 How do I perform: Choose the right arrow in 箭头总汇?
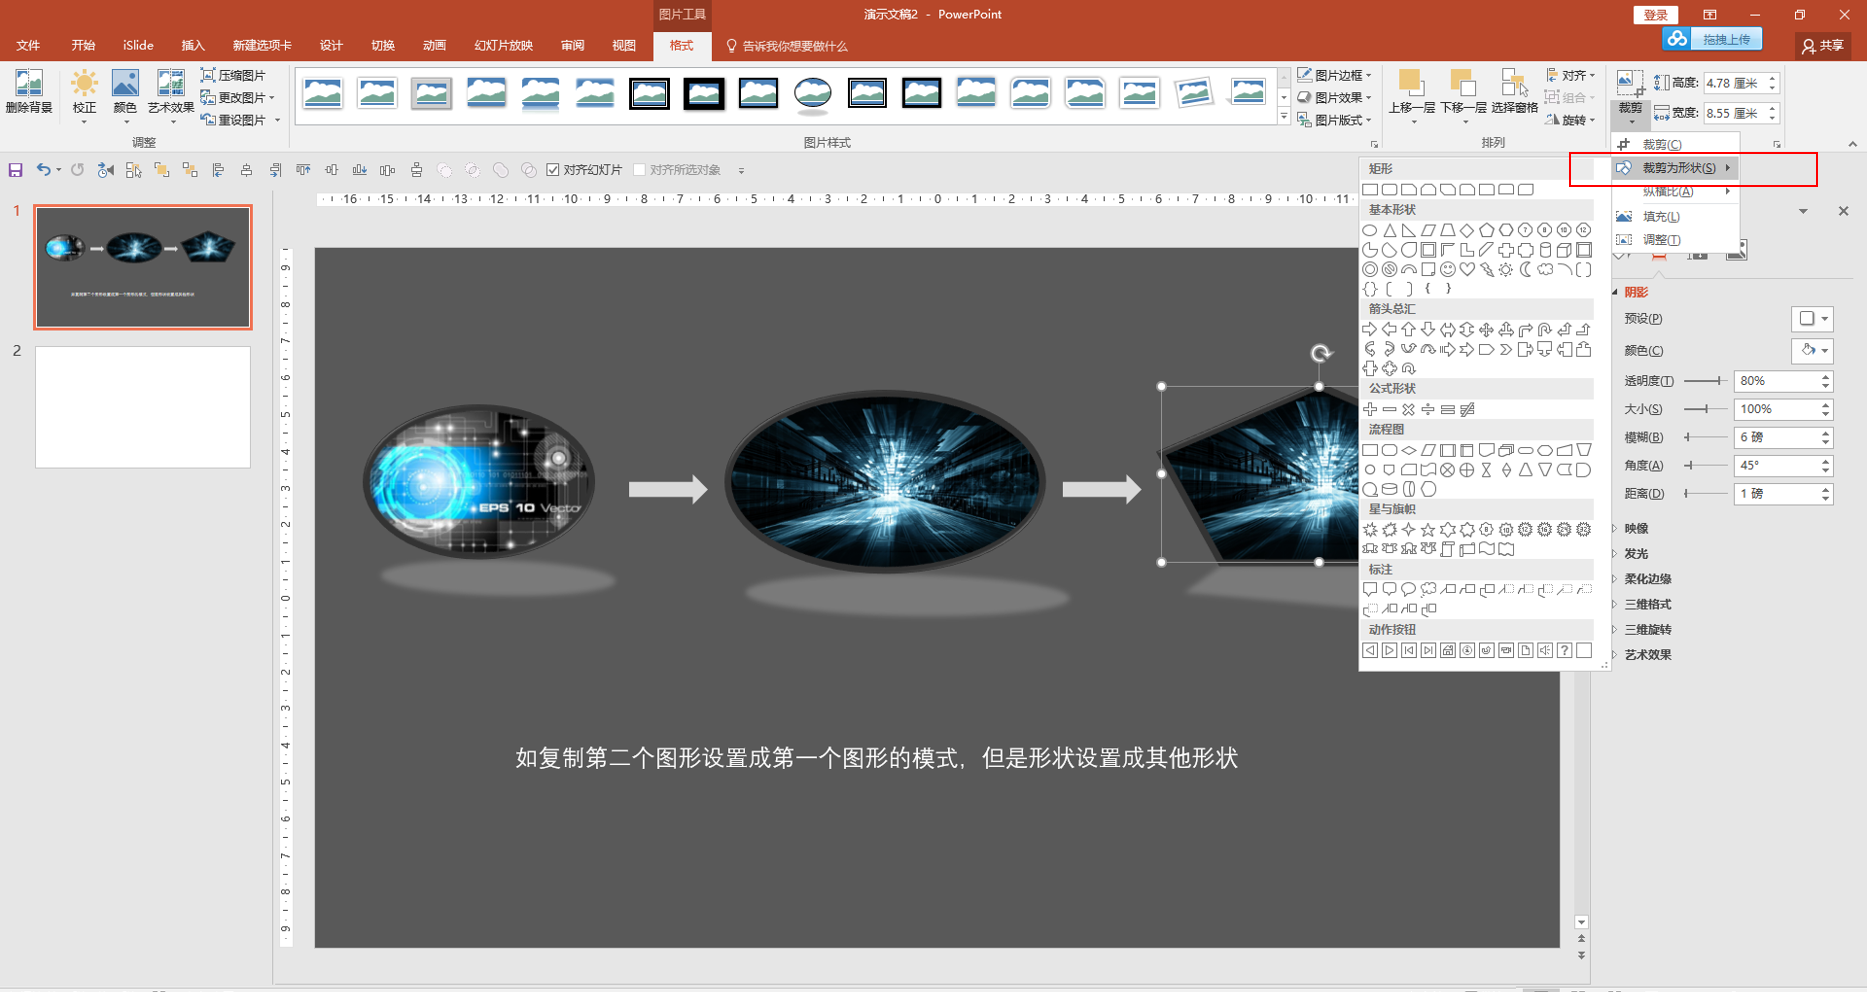pos(1370,329)
